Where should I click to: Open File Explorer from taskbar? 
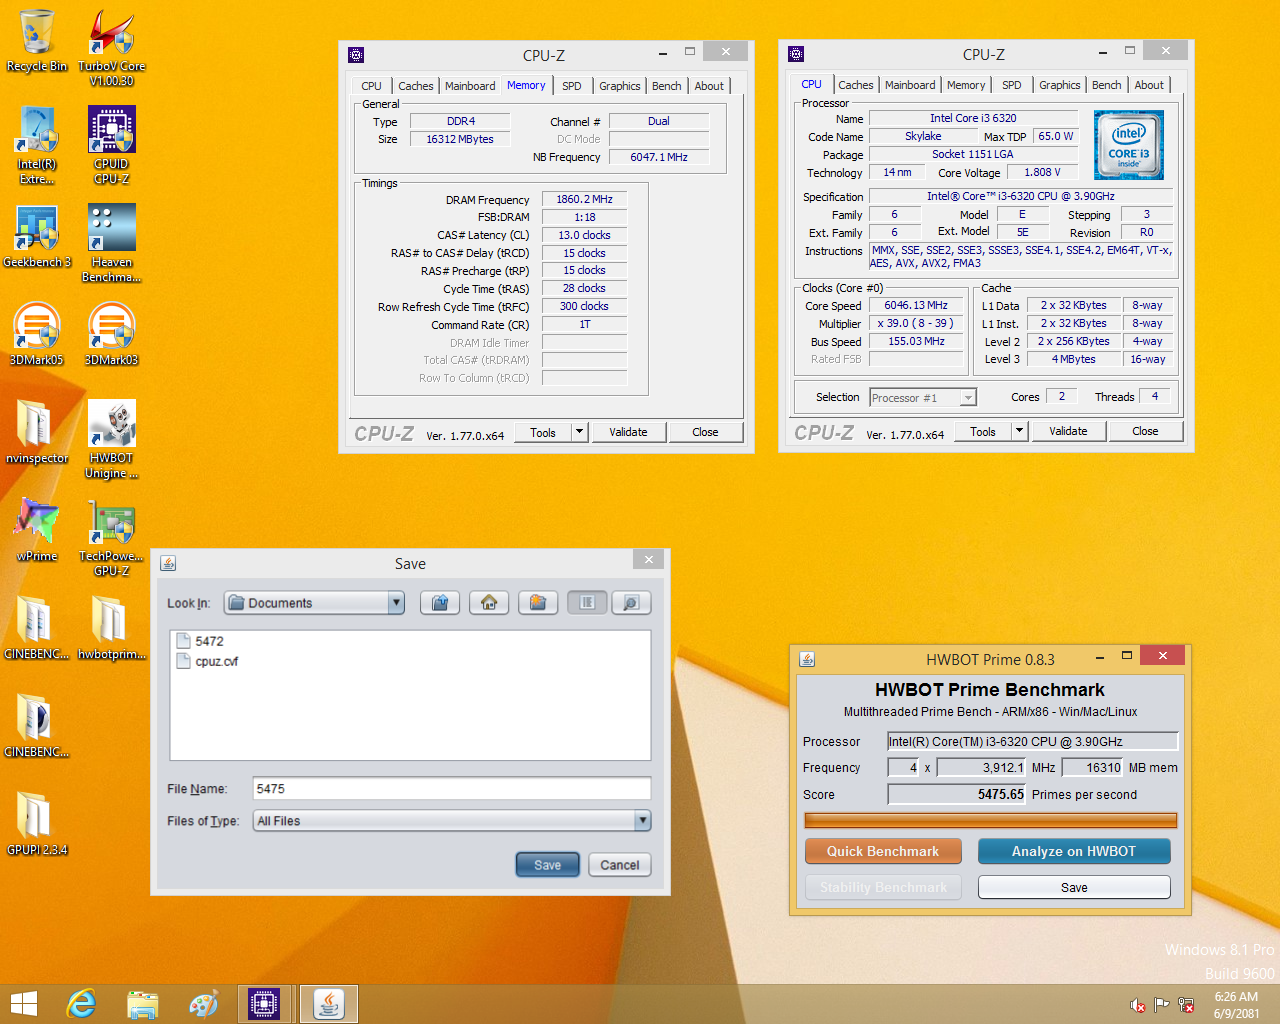click(x=143, y=1004)
